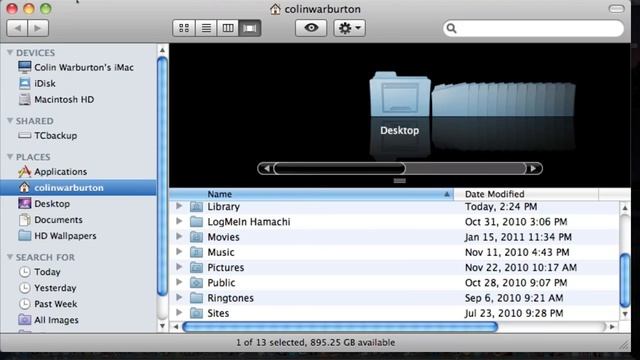The width and height of the screenshot is (640, 360).
Task: Open the Action gear menu
Action: point(349,28)
